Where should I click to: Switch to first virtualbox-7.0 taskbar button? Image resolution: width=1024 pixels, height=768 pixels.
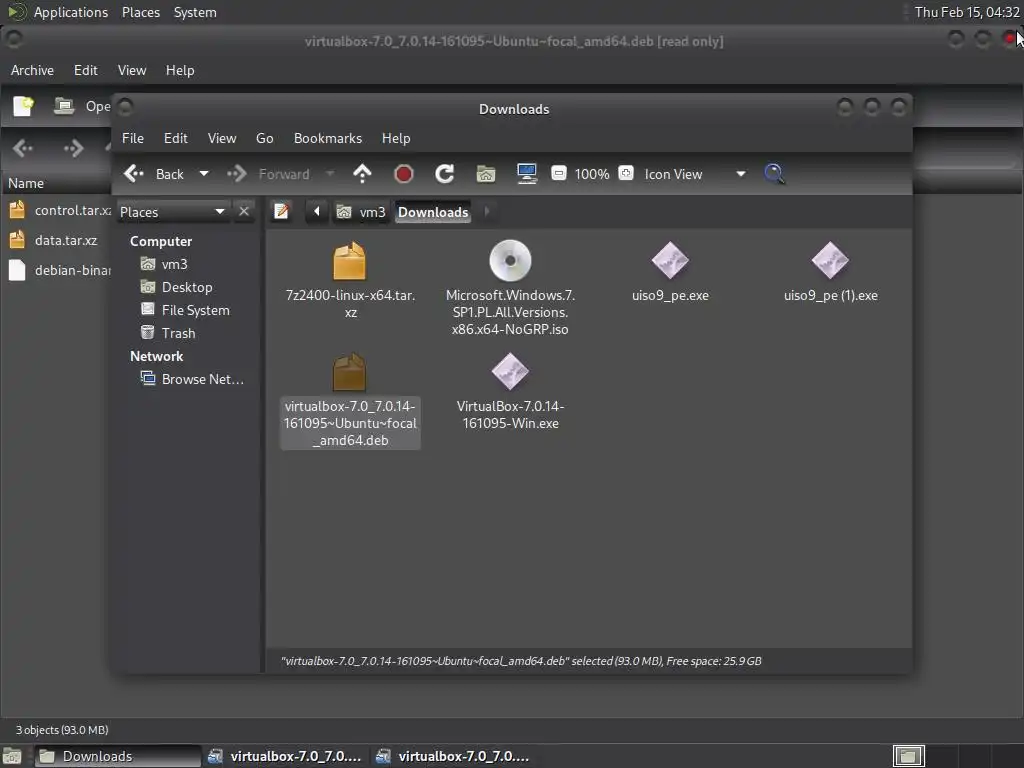tap(285, 756)
